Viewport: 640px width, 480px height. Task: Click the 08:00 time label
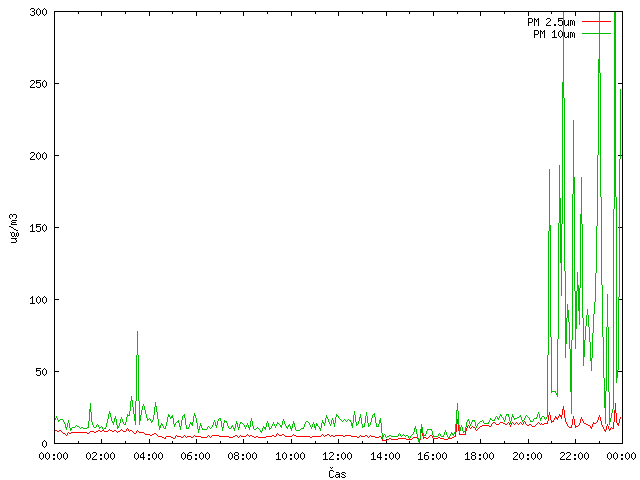(242, 456)
